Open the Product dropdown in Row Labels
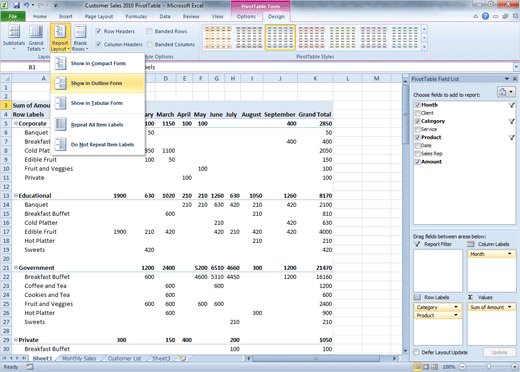The width and height of the screenshot is (520, 372). click(456, 315)
